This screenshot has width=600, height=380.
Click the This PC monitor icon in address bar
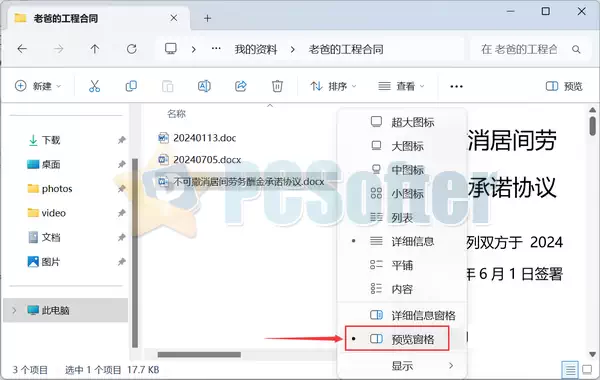(x=171, y=49)
